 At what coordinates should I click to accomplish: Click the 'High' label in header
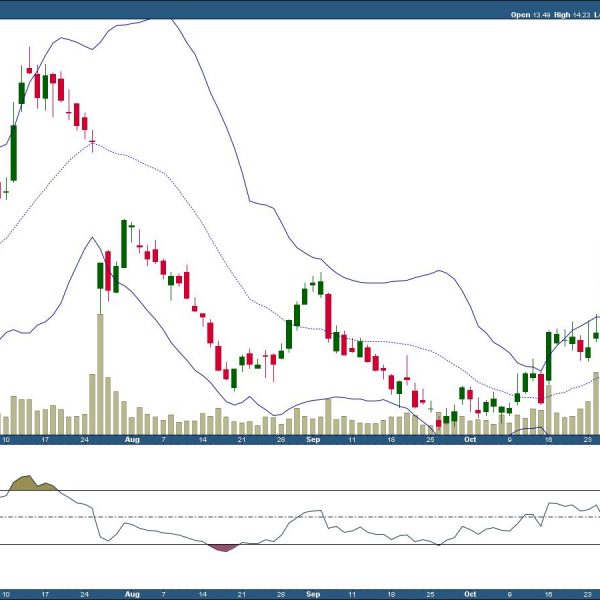562,15
